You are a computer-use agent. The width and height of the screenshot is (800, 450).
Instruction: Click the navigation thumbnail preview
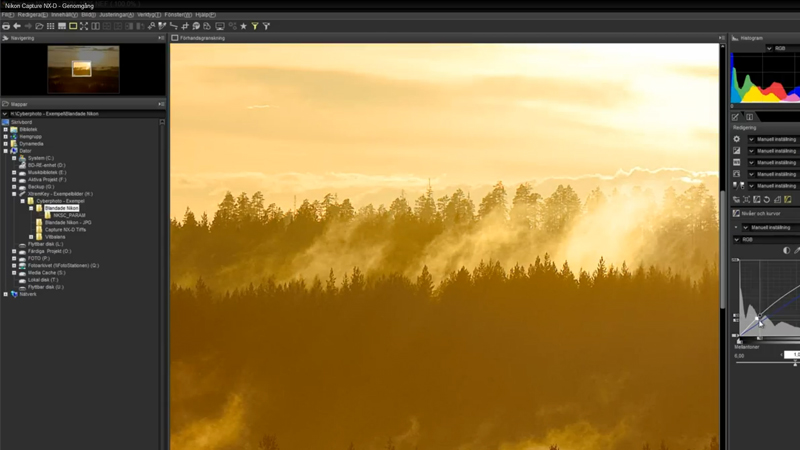pos(82,69)
